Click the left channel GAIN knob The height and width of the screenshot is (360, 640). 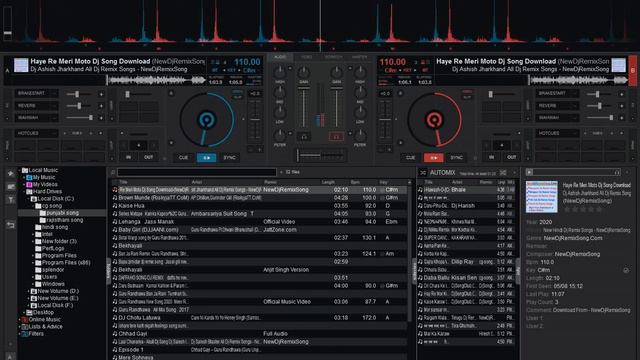(x=304, y=73)
